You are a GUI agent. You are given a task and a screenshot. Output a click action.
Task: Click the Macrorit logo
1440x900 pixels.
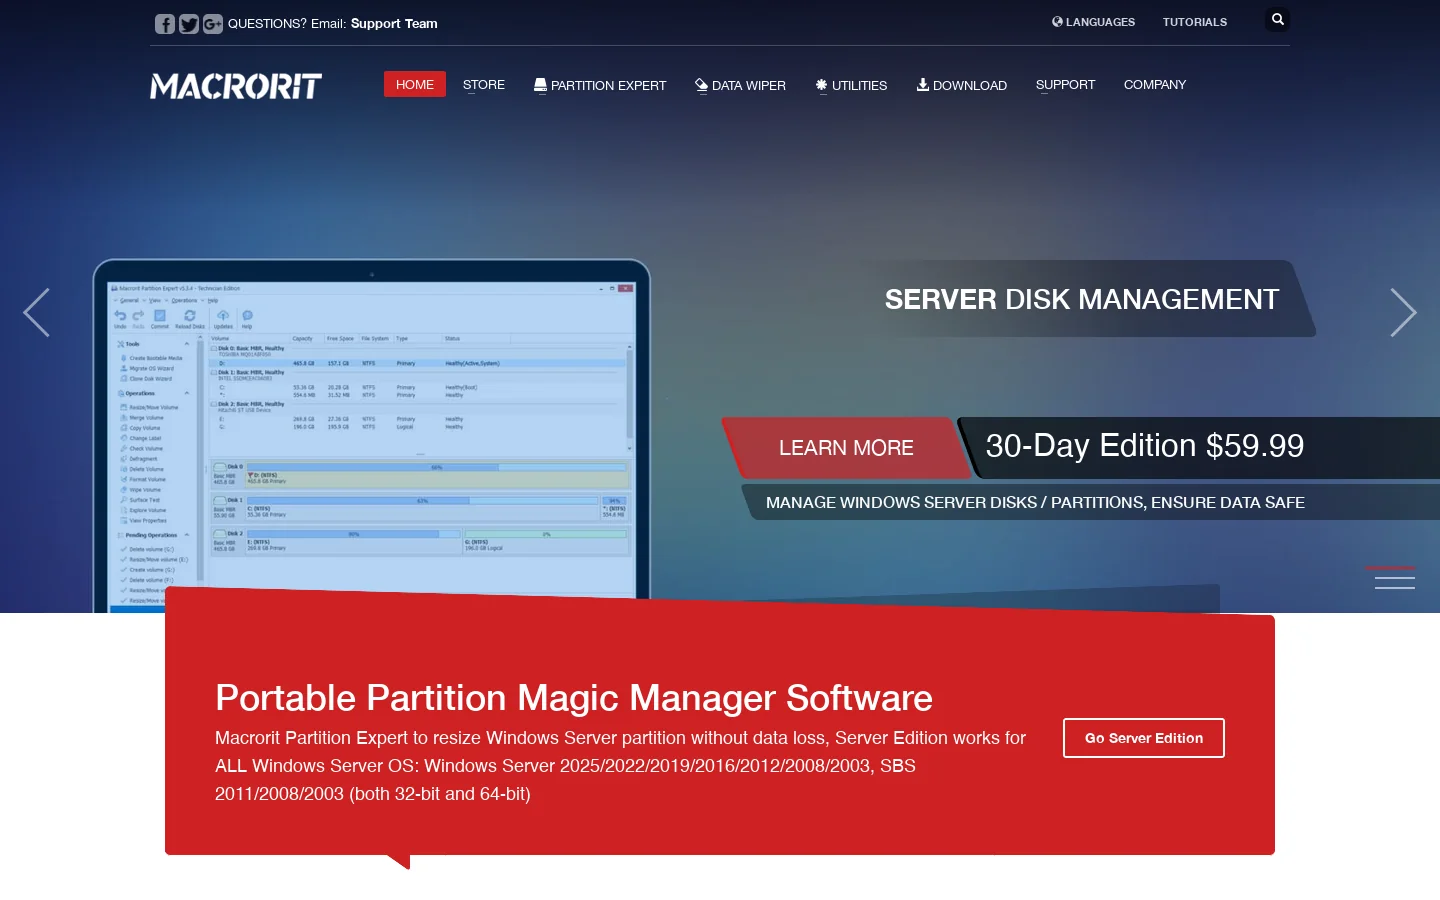236,86
